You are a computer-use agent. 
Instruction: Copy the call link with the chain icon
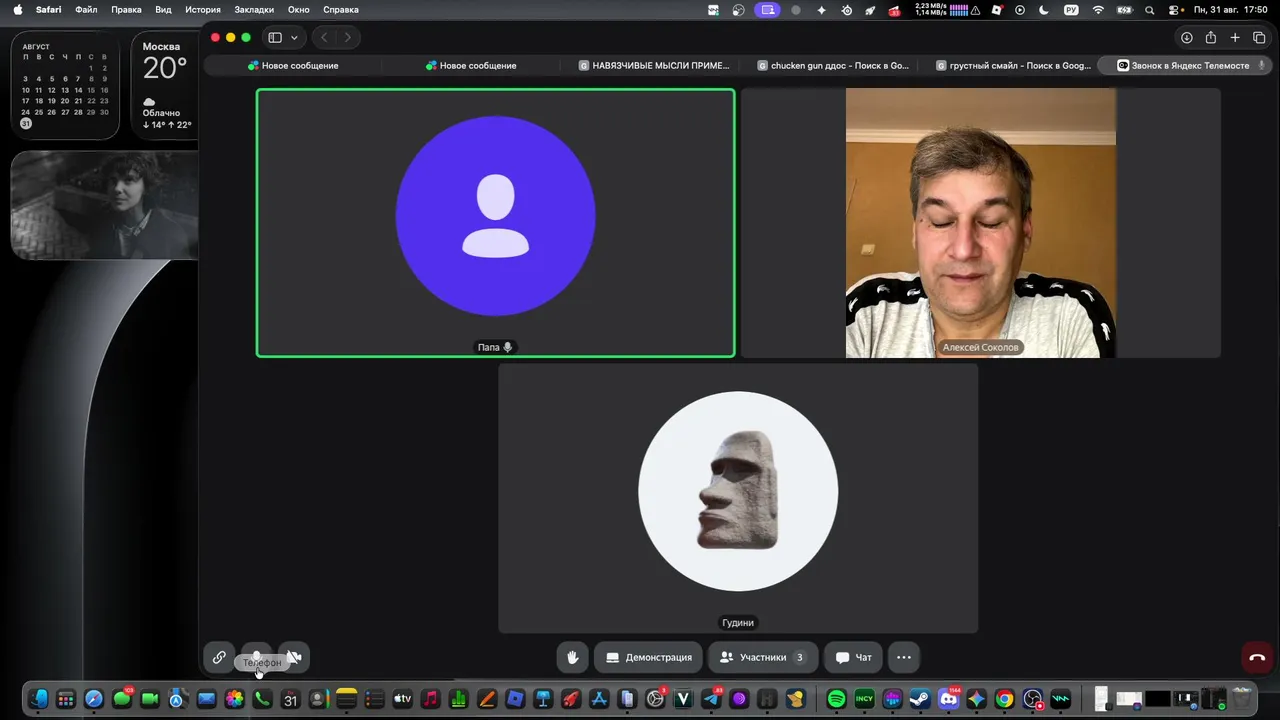click(219, 657)
